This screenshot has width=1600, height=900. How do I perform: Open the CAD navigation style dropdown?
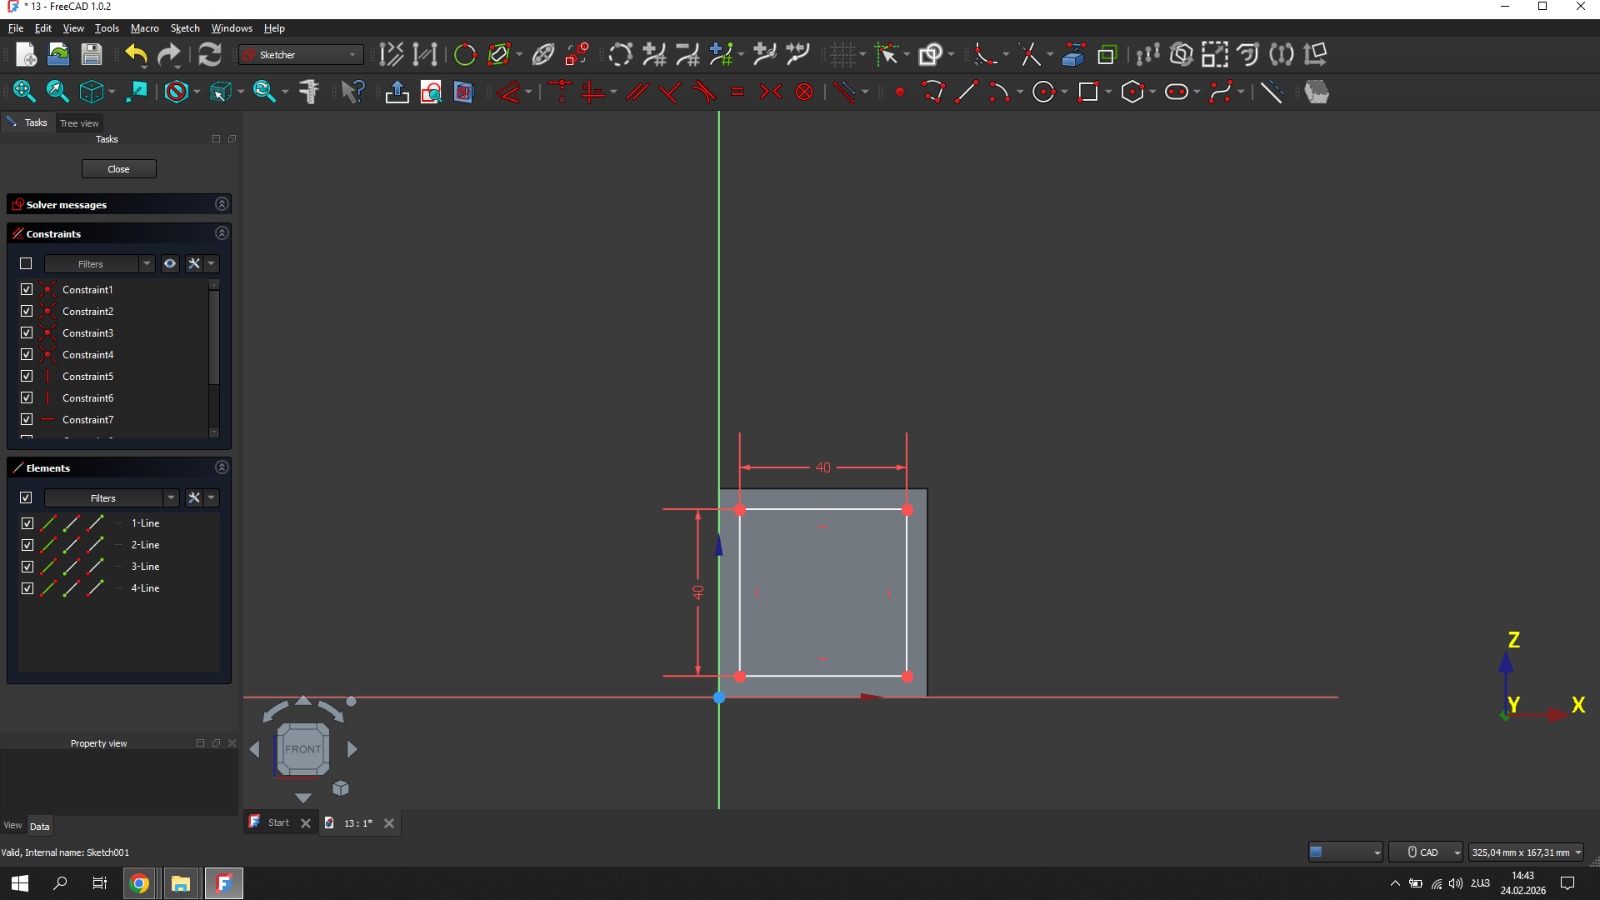[1426, 852]
